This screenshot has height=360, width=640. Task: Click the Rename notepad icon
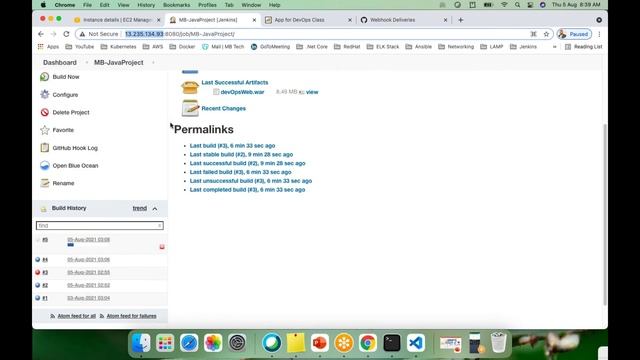44,183
